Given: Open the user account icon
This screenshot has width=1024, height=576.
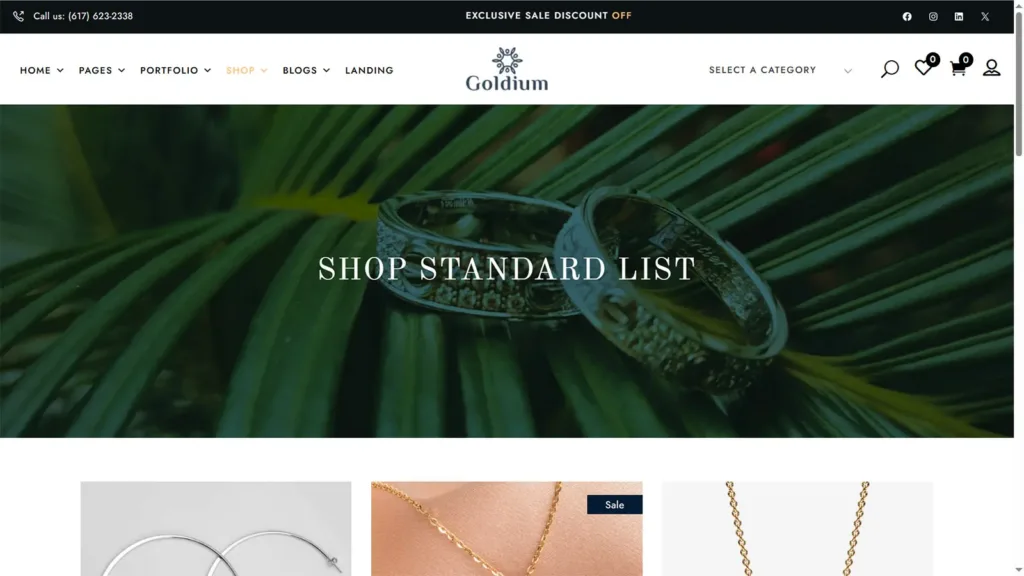Looking at the screenshot, I should 991,67.
